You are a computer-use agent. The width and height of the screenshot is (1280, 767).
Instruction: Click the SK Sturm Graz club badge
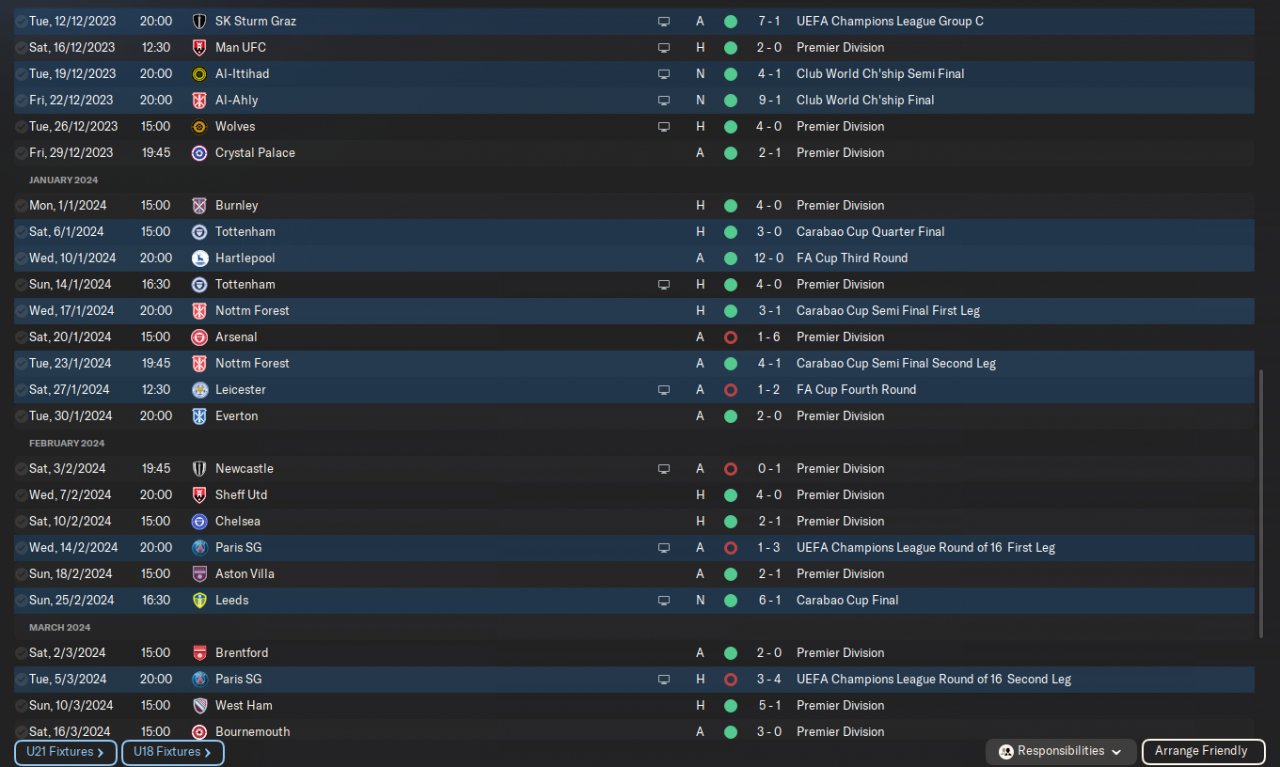pyautogui.click(x=199, y=21)
